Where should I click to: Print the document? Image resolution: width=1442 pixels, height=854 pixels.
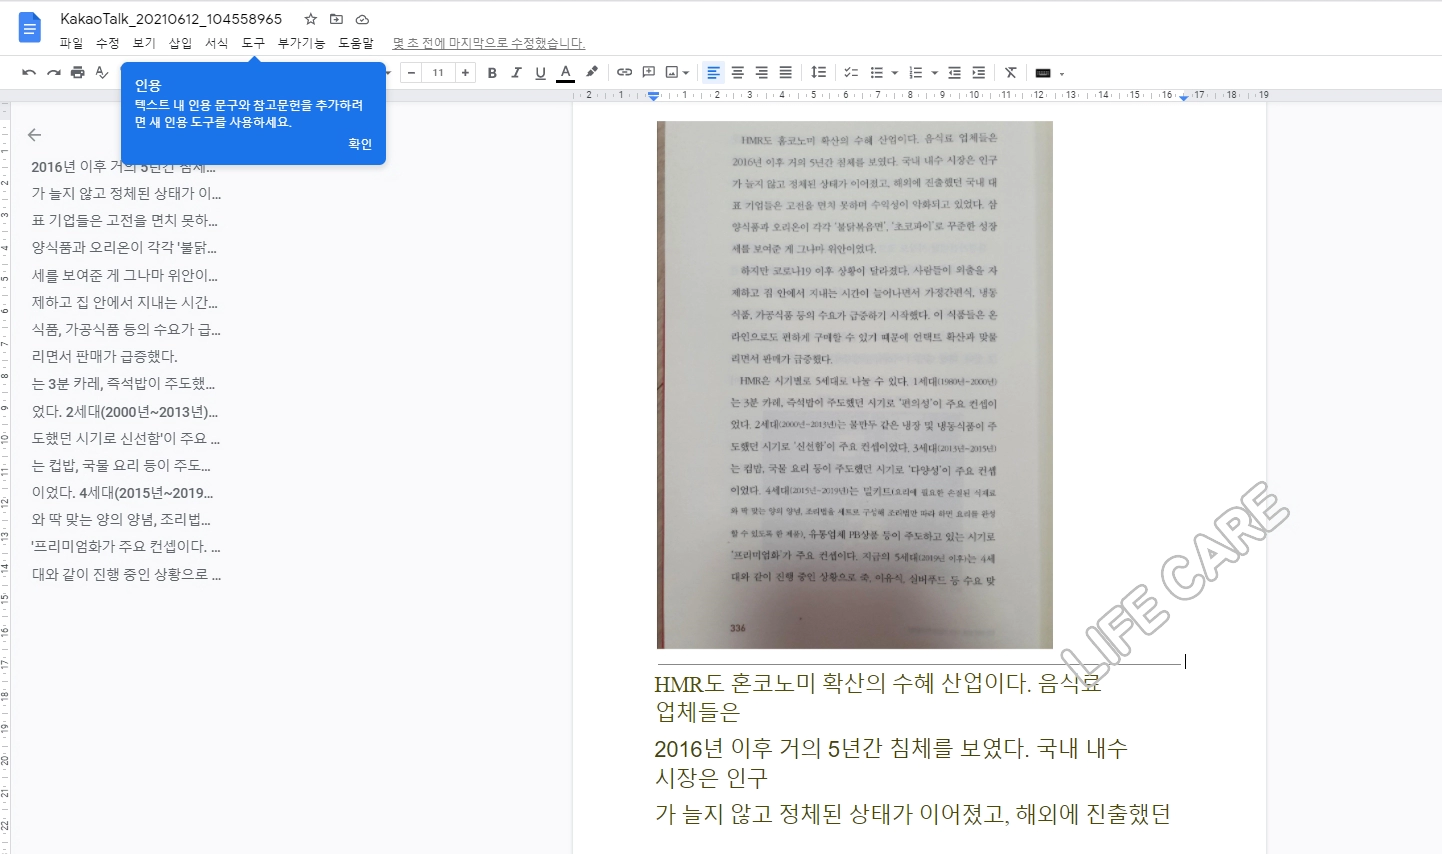point(78,72)
